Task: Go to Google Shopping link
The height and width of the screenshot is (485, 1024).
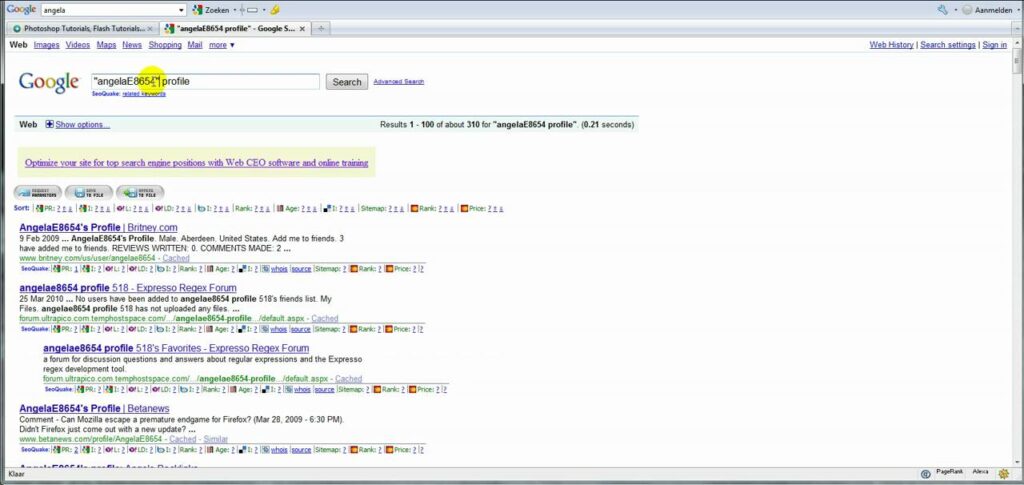Action: 165,45
